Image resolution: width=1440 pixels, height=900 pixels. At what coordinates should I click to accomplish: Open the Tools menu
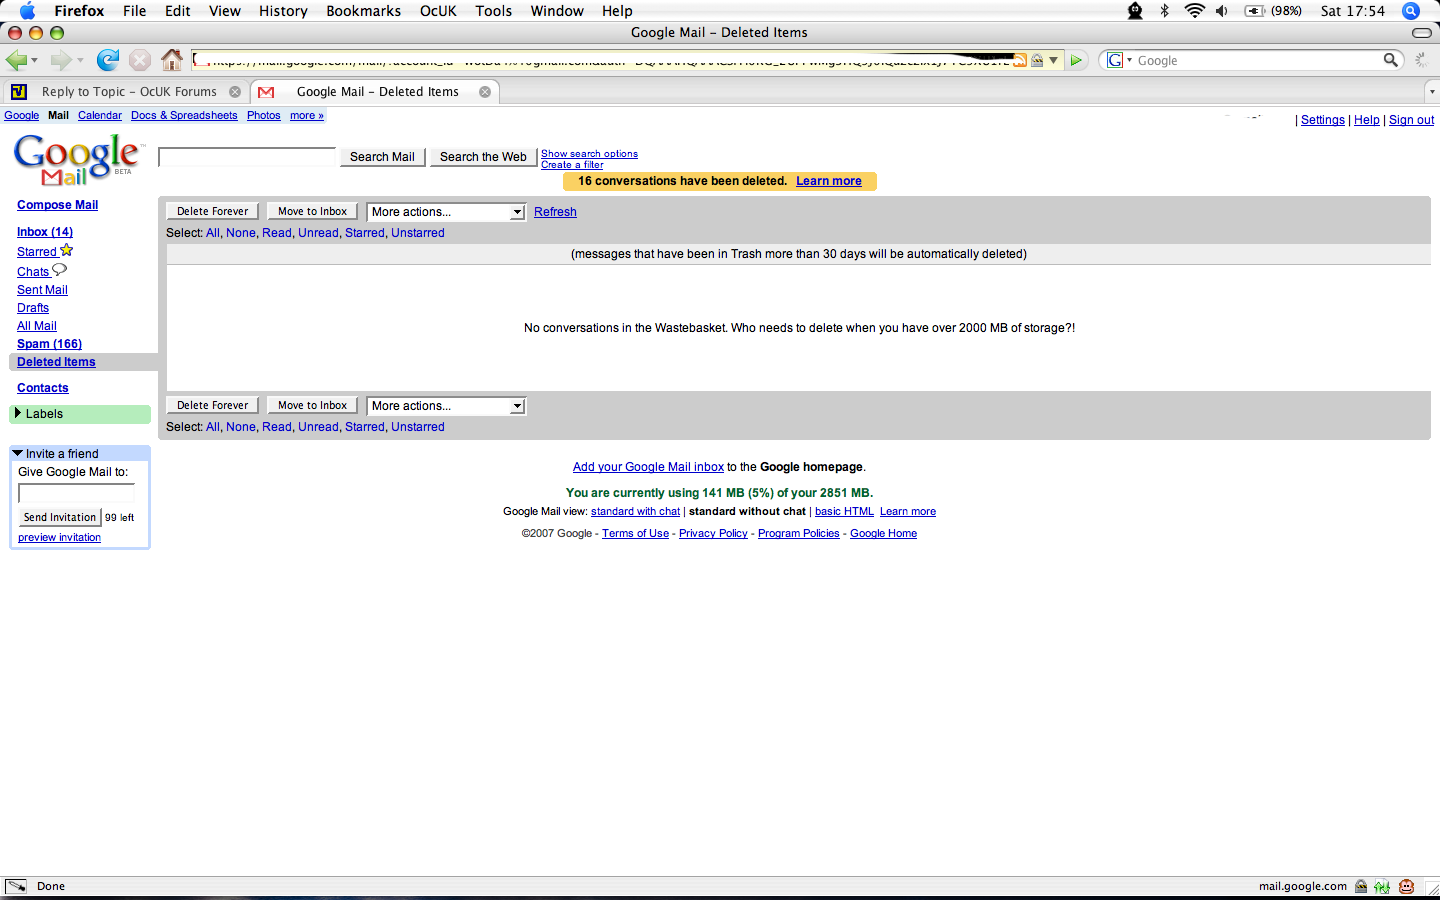tap(494, 11)
